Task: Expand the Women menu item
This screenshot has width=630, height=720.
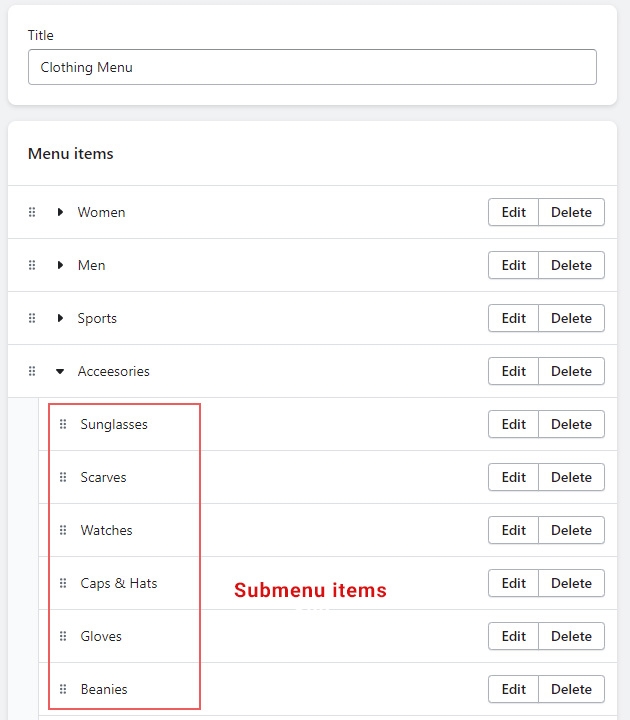Action: pos(60,212)
